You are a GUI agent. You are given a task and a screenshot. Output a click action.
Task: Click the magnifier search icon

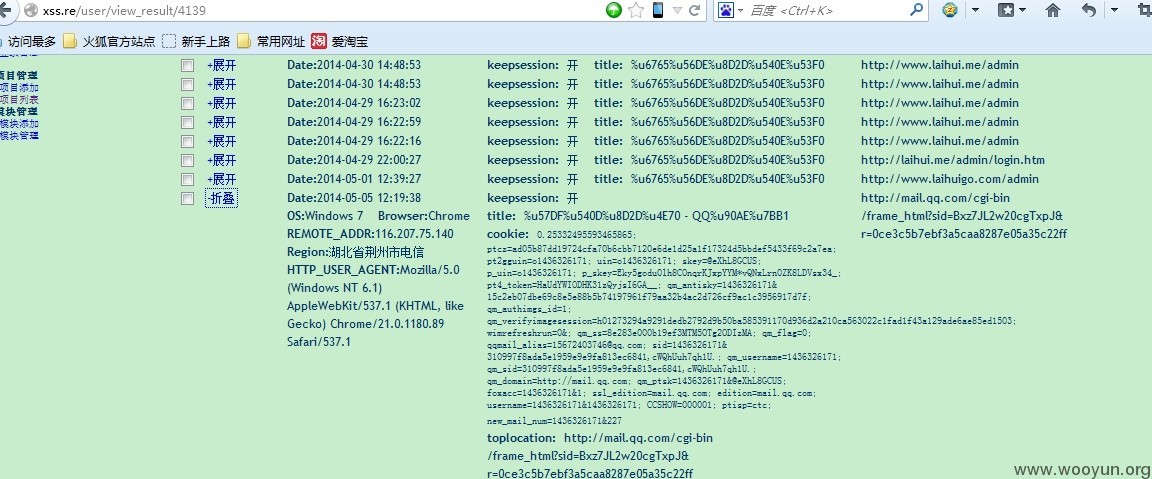click(916, 10)
